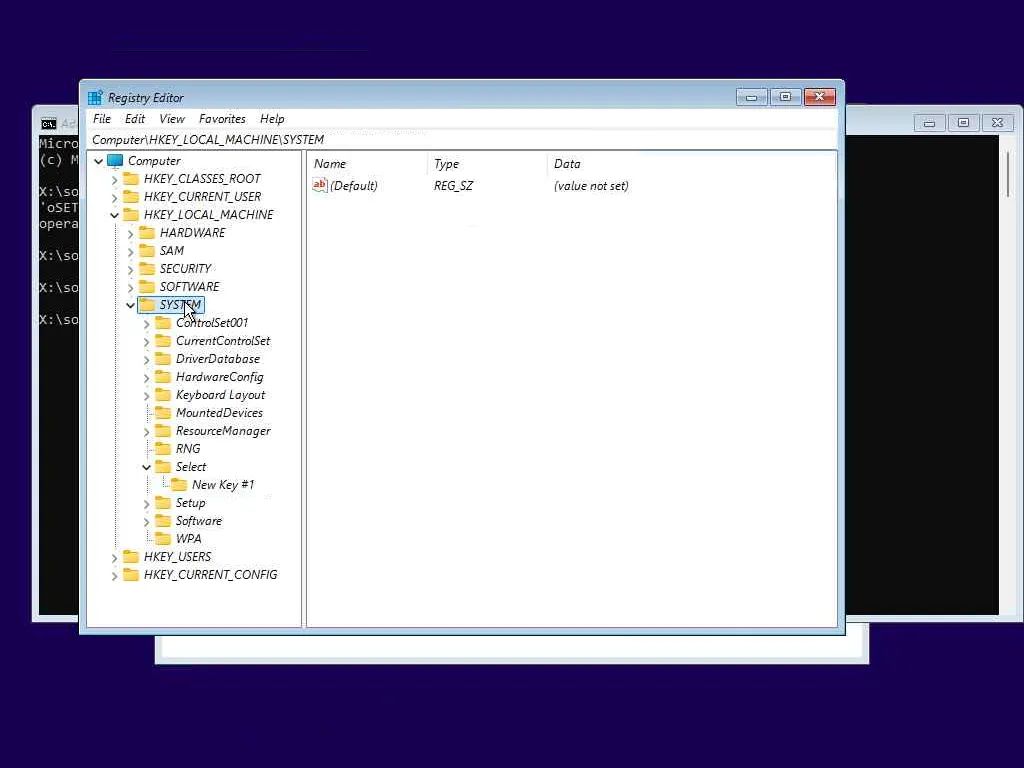The height and width of the screenshot is (768, 1024).
Task: Expand CurrentControlSet chevron
Action: pos(146,342)
